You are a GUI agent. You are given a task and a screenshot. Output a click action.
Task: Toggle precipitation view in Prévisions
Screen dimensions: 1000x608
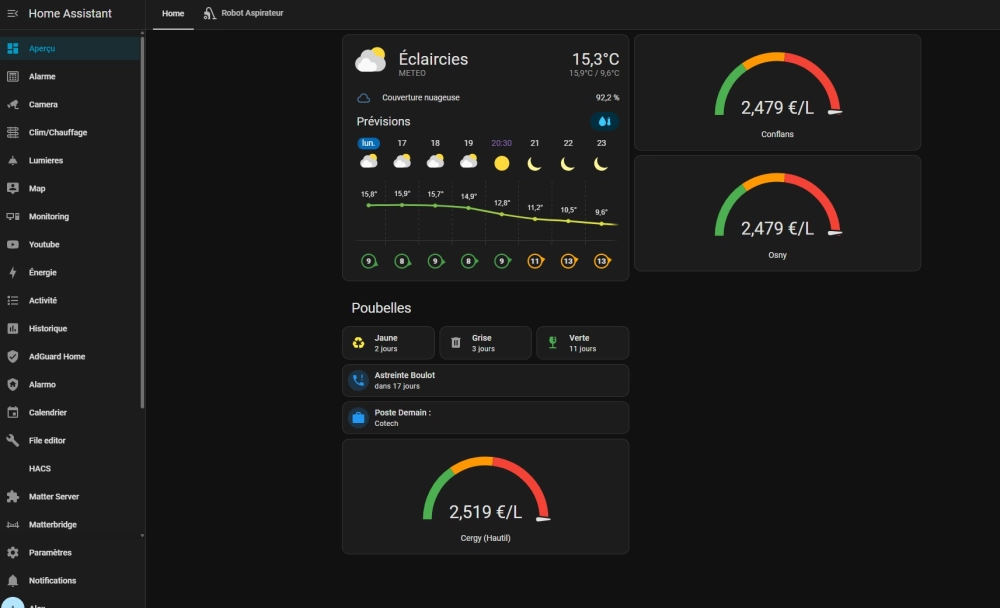603,121
